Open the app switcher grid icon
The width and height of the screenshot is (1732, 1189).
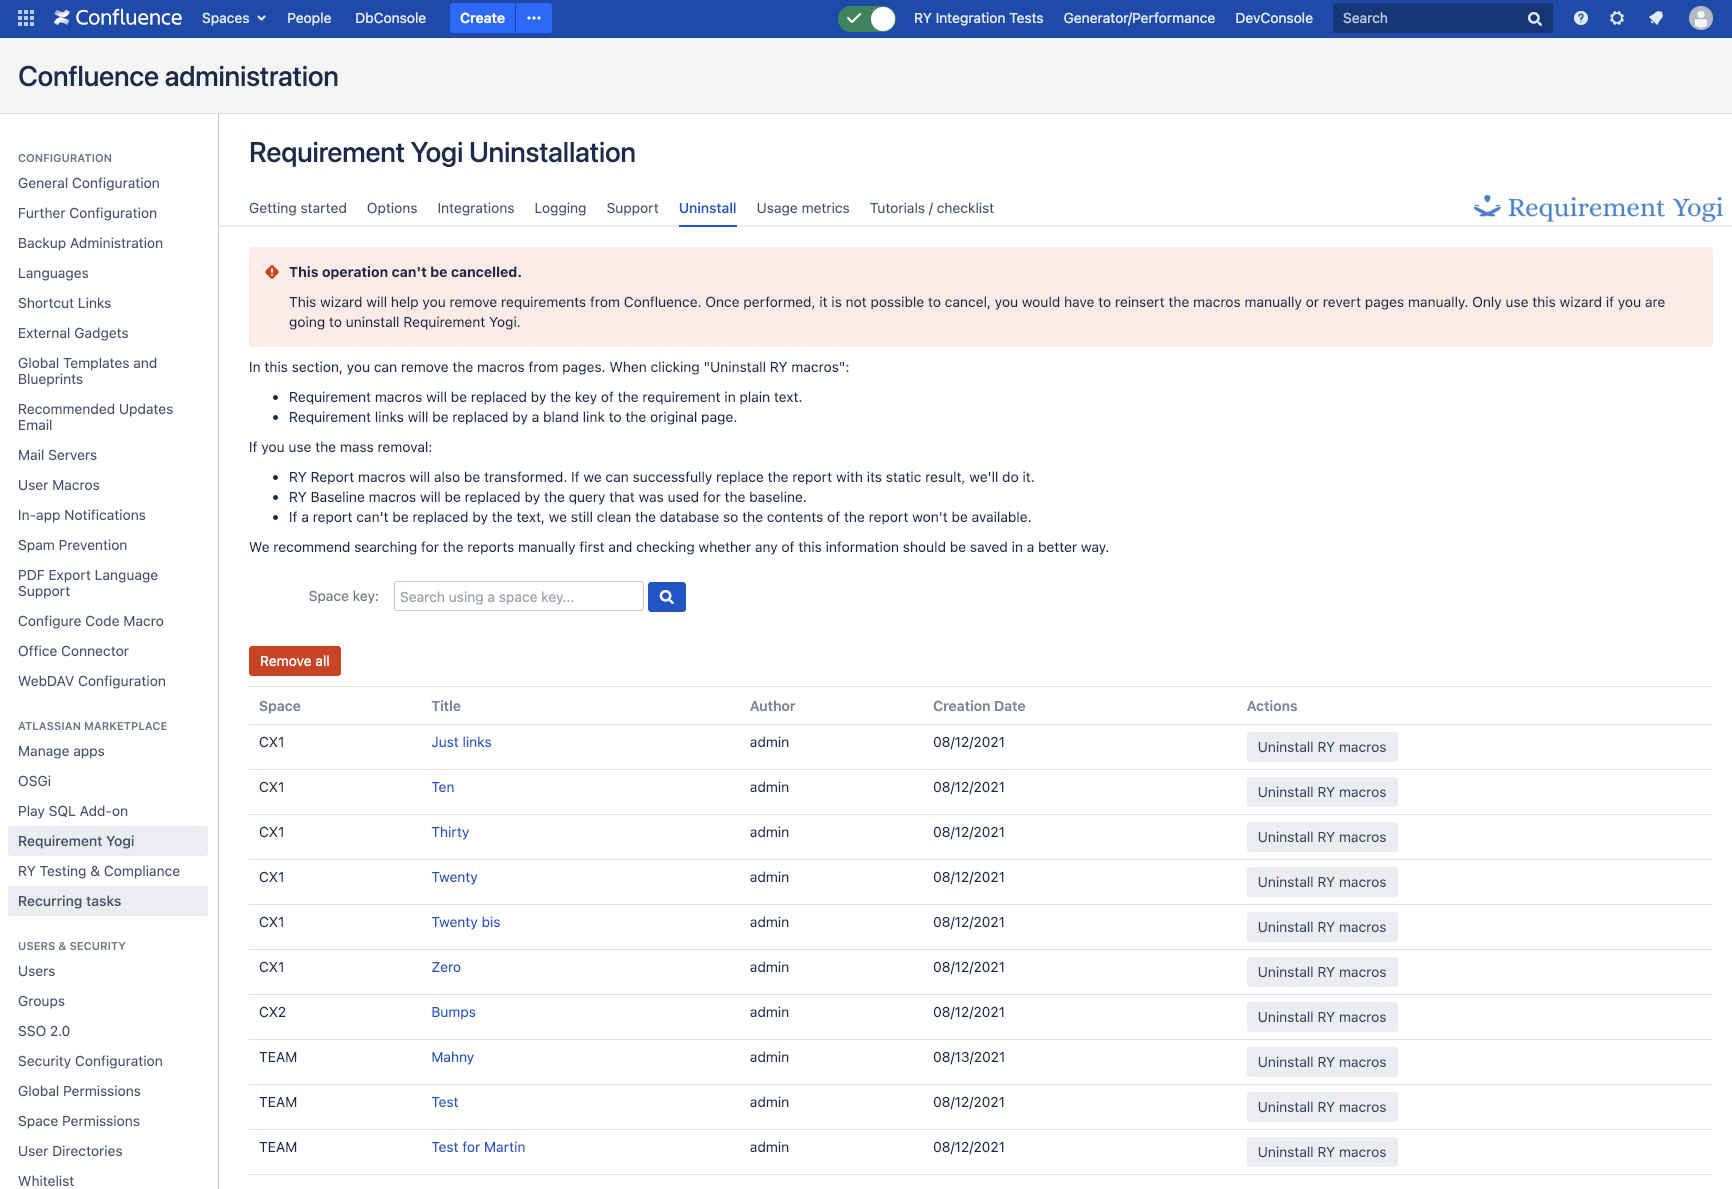[26, 18]
